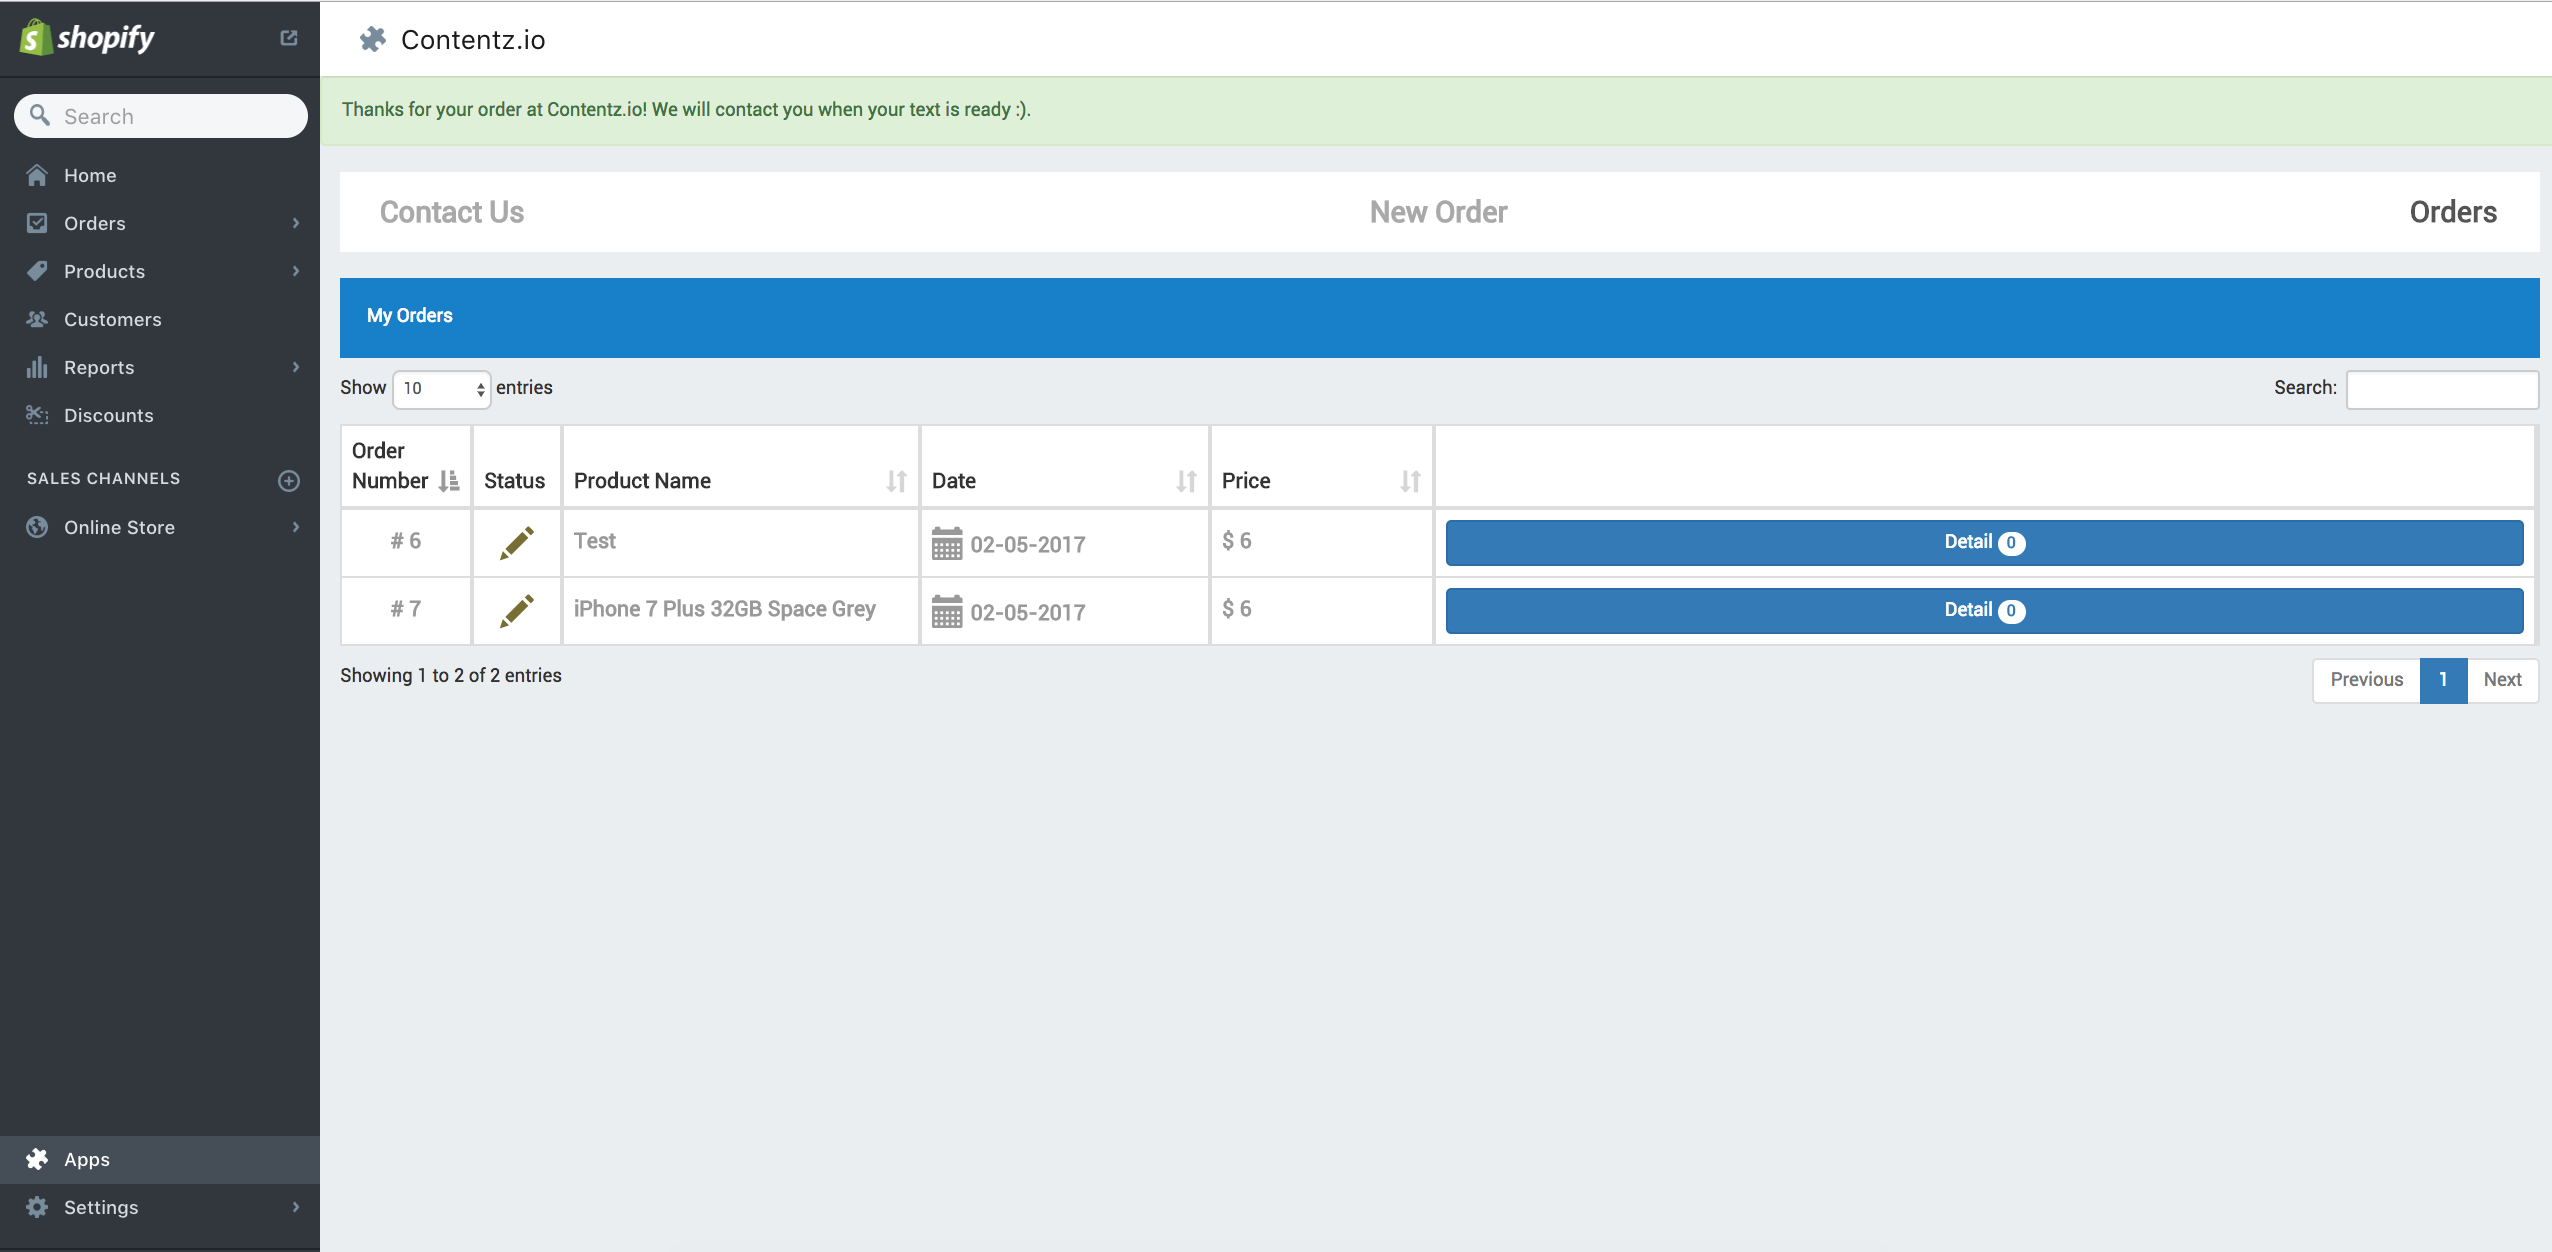The width and height of the screenshot is (2552, 1252).
Task: Click order number '# 6'
Action: click(406, 541)
